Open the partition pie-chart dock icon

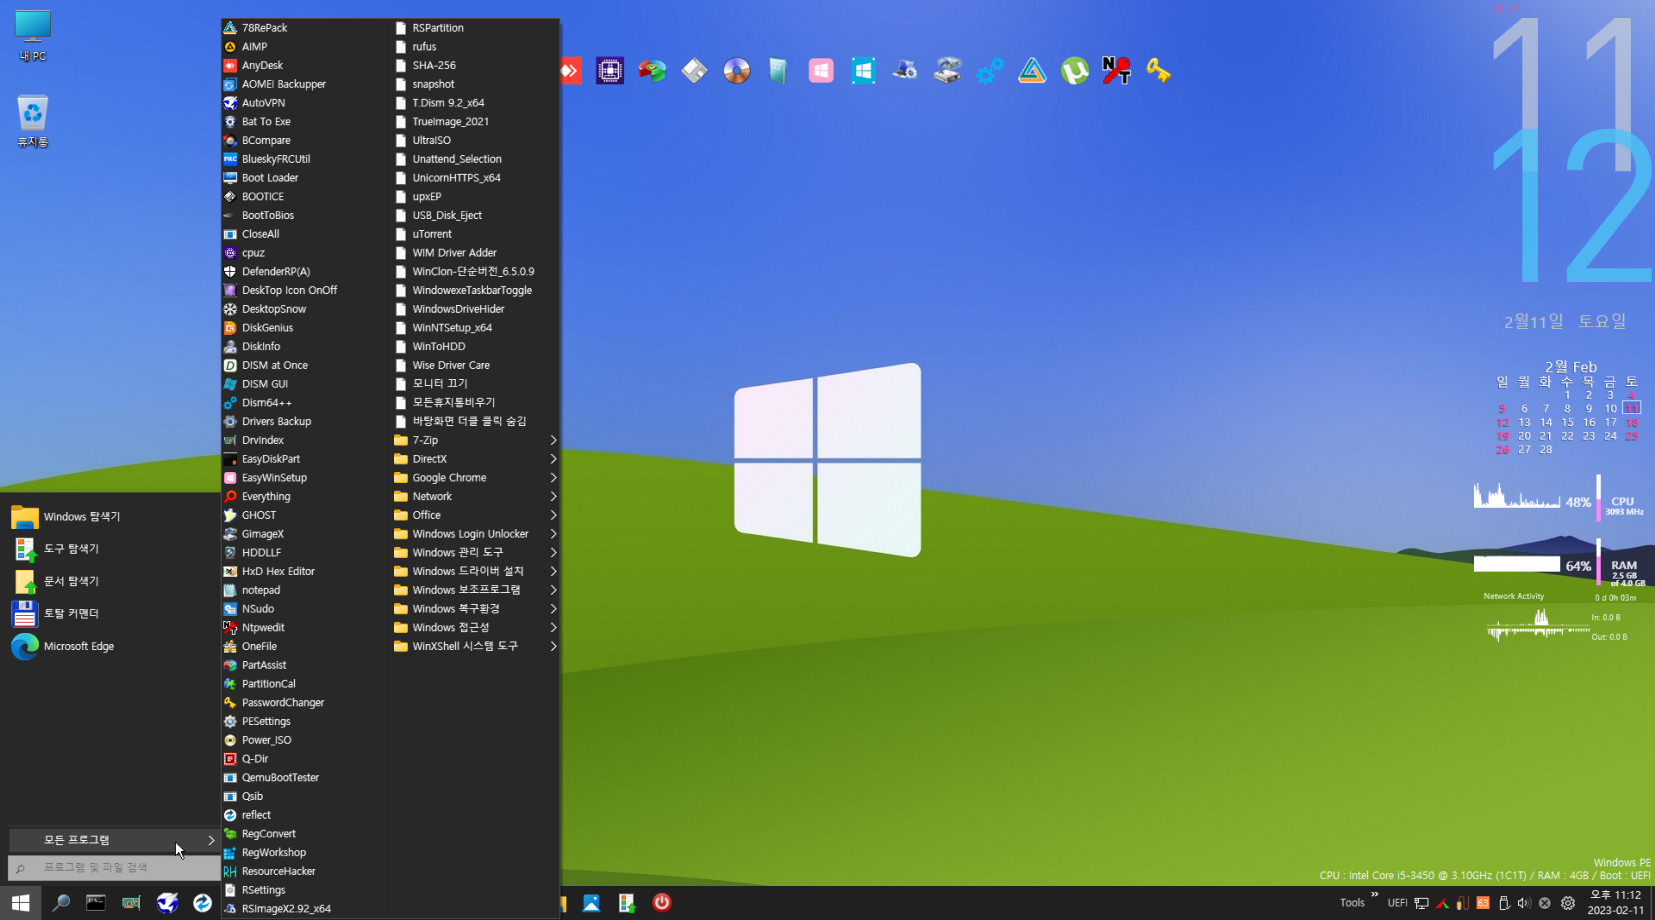point(652,71)
